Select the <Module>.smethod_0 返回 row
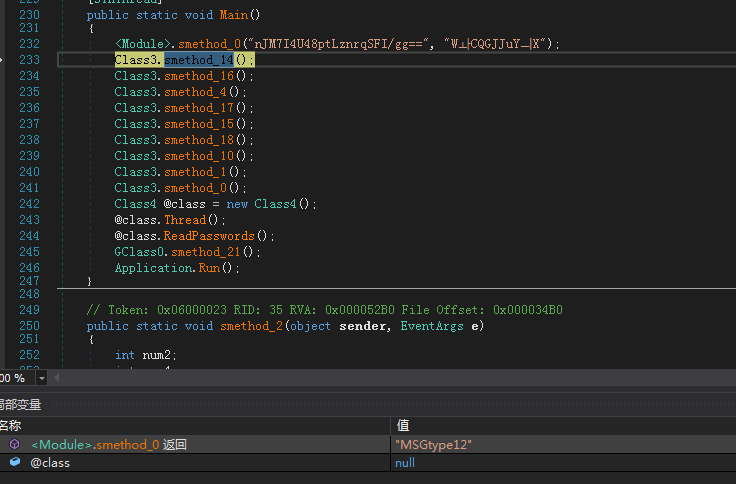Screen dimensions: 736x484 368,444
